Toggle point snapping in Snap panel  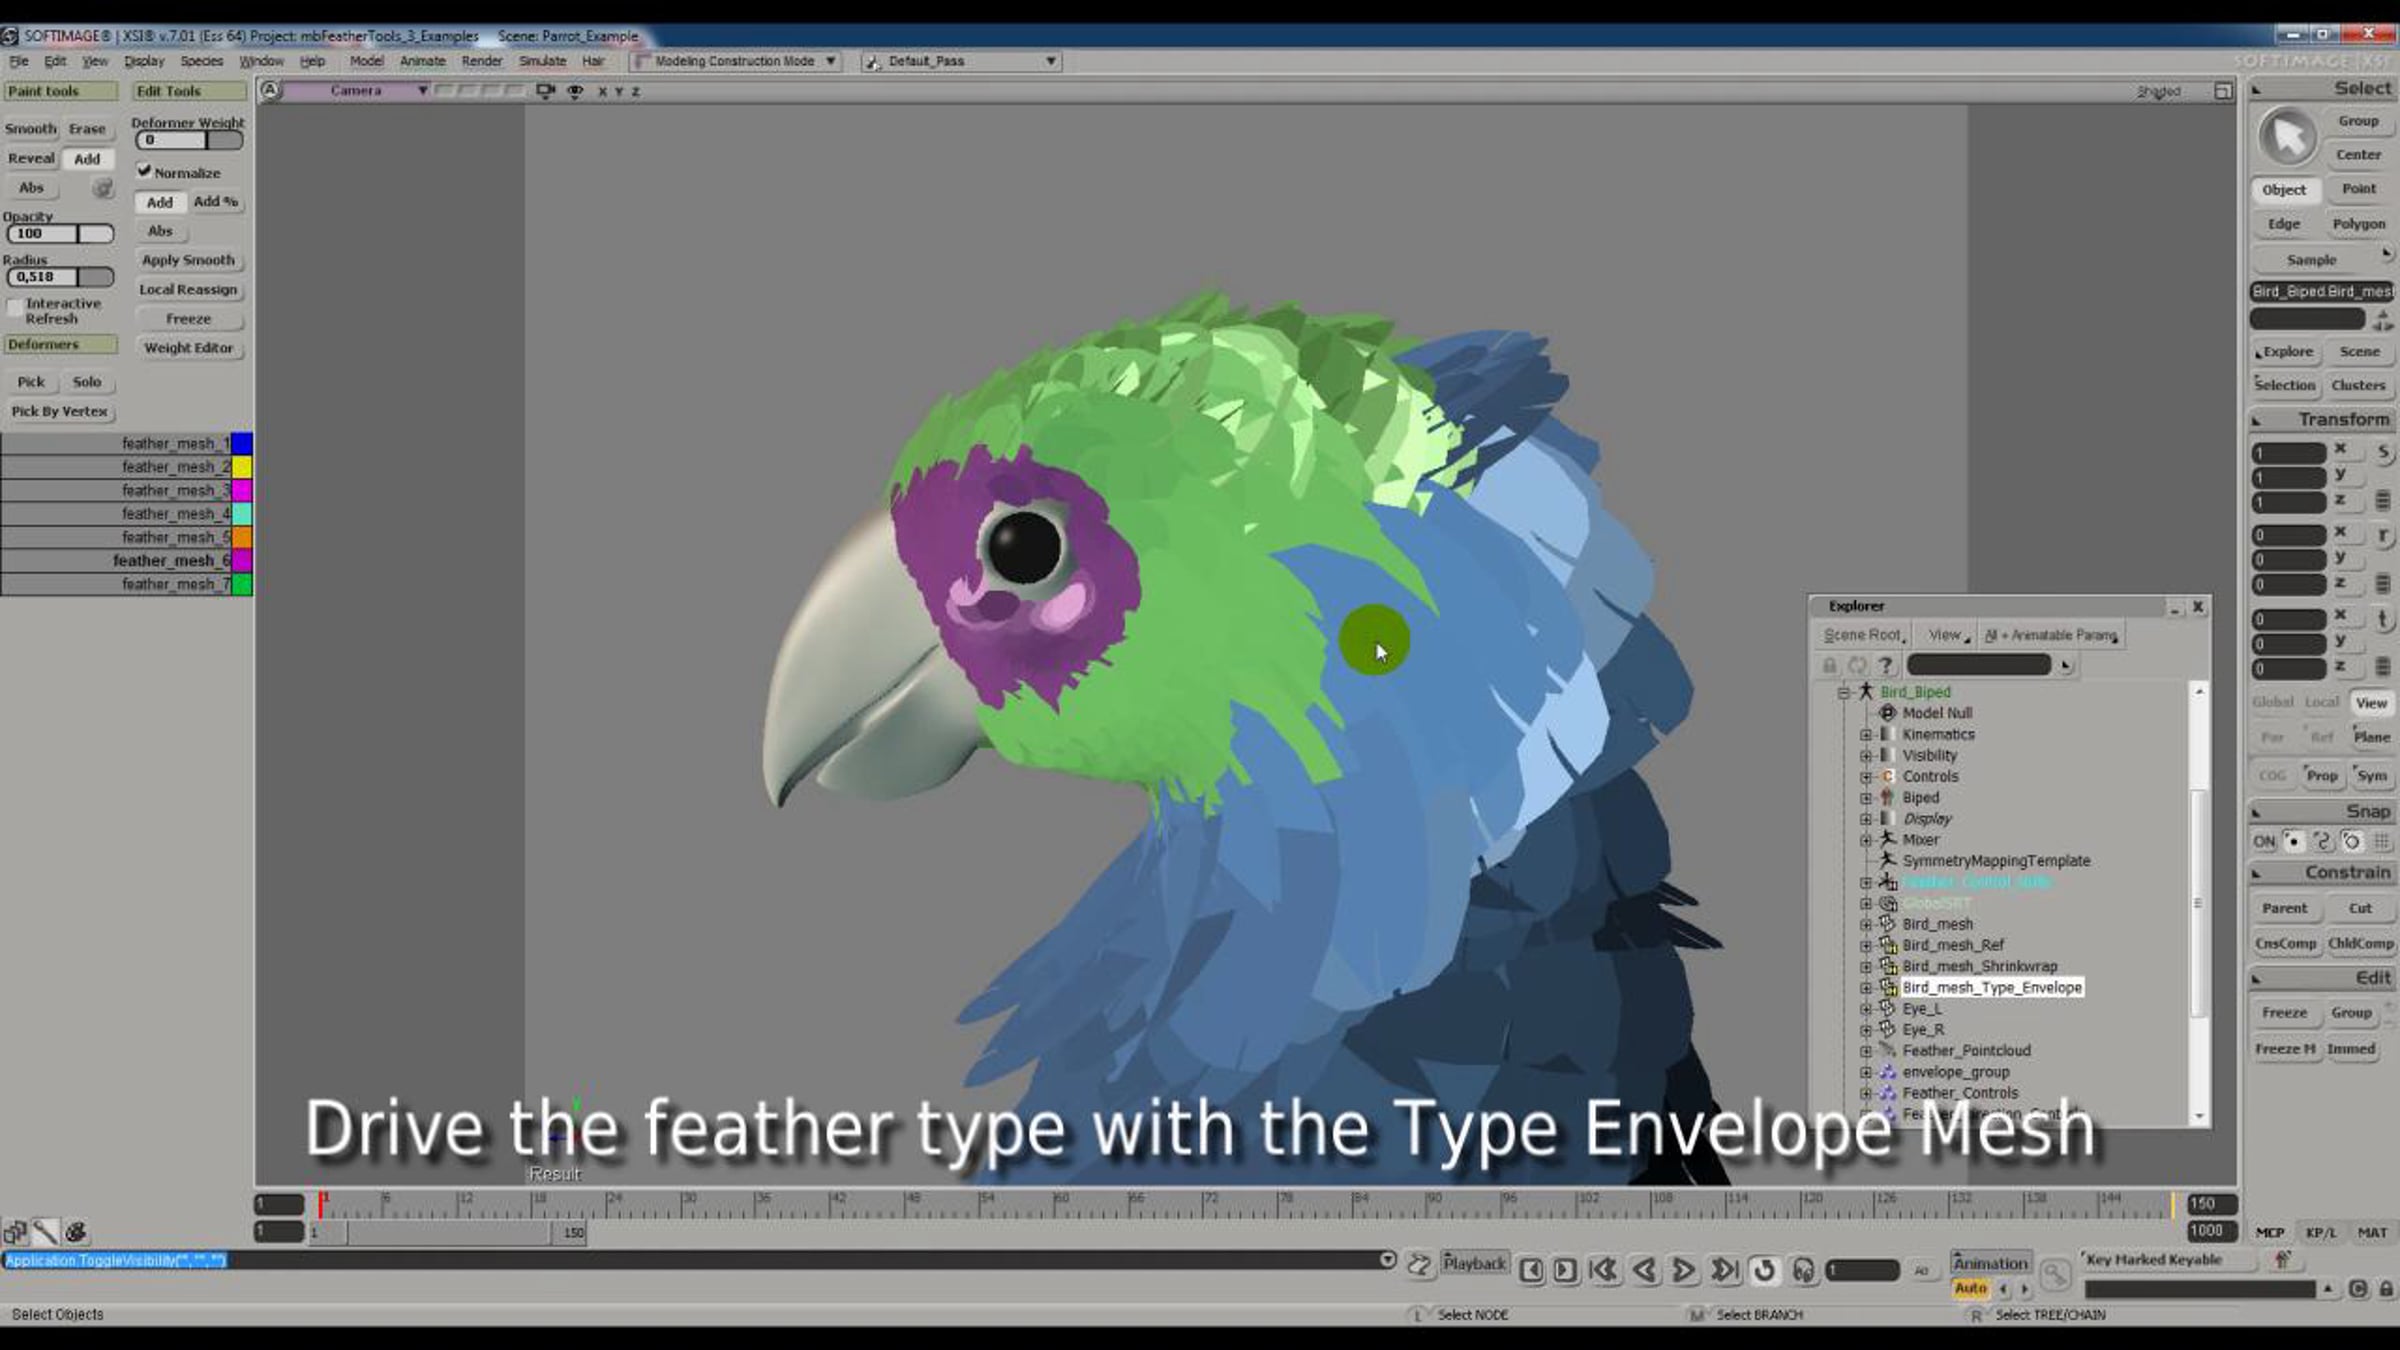coord(2294,842)
